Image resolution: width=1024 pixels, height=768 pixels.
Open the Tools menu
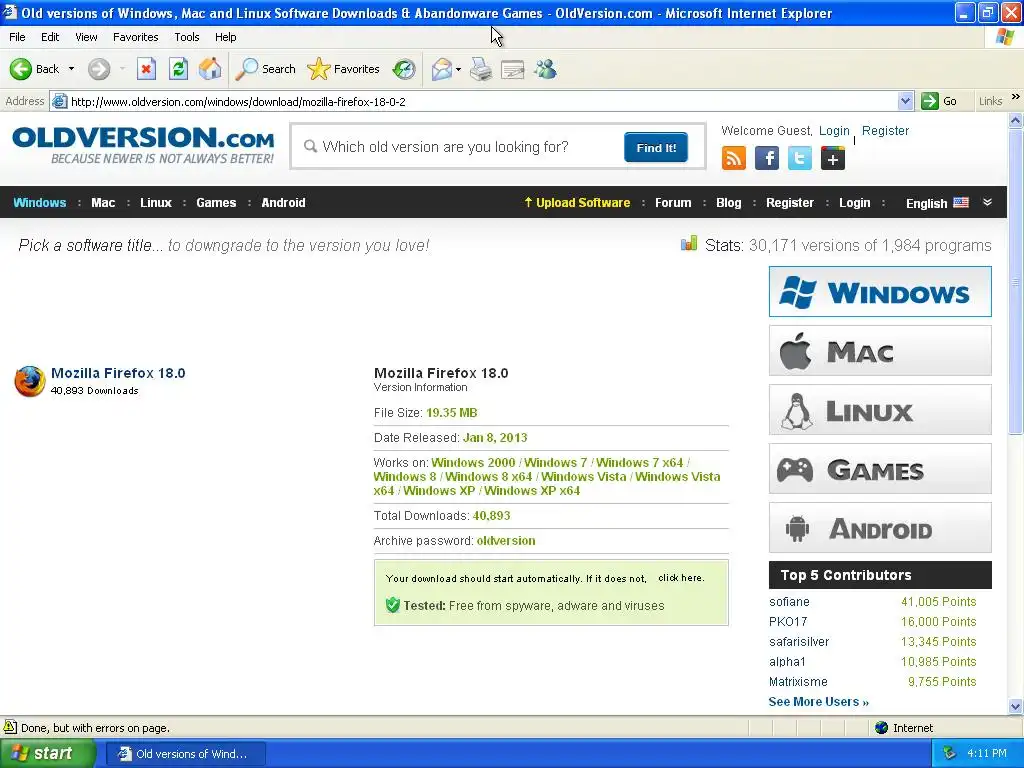point(187,37)
